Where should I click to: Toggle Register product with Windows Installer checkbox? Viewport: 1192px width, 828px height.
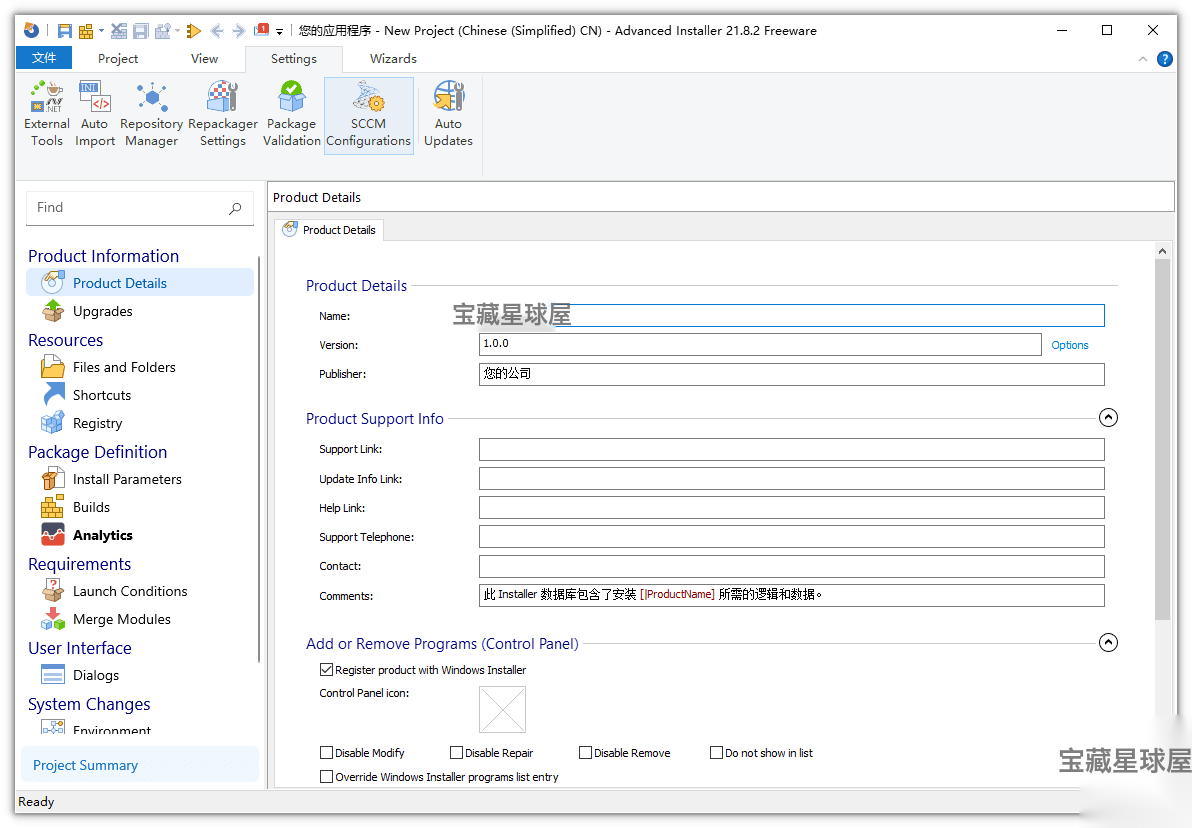coord(327,670)
